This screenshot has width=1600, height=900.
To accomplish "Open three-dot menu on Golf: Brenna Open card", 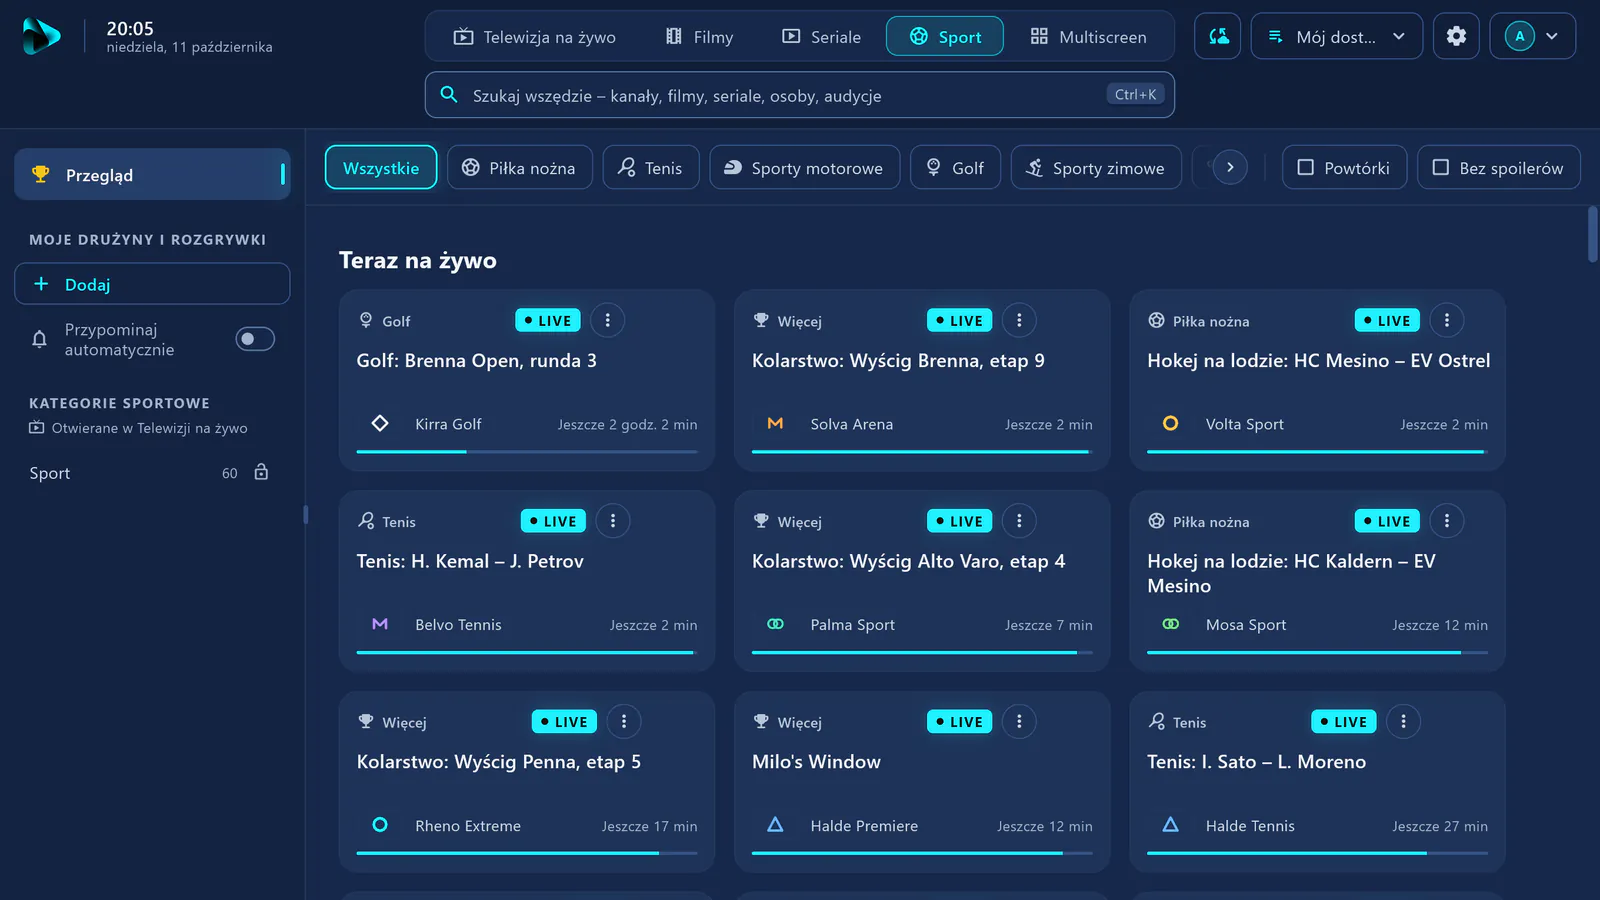I will point(607,320).
